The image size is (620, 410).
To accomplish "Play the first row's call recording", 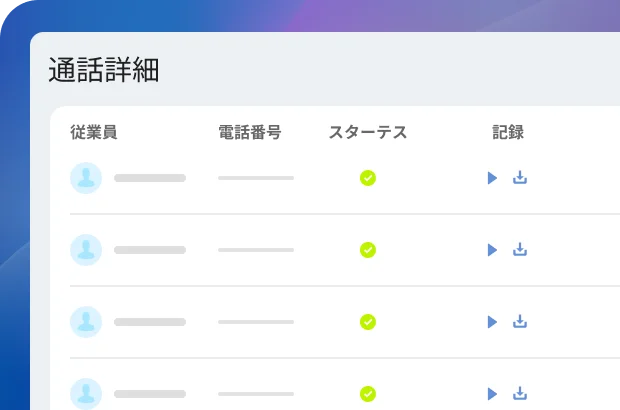I will click(492, 178).
